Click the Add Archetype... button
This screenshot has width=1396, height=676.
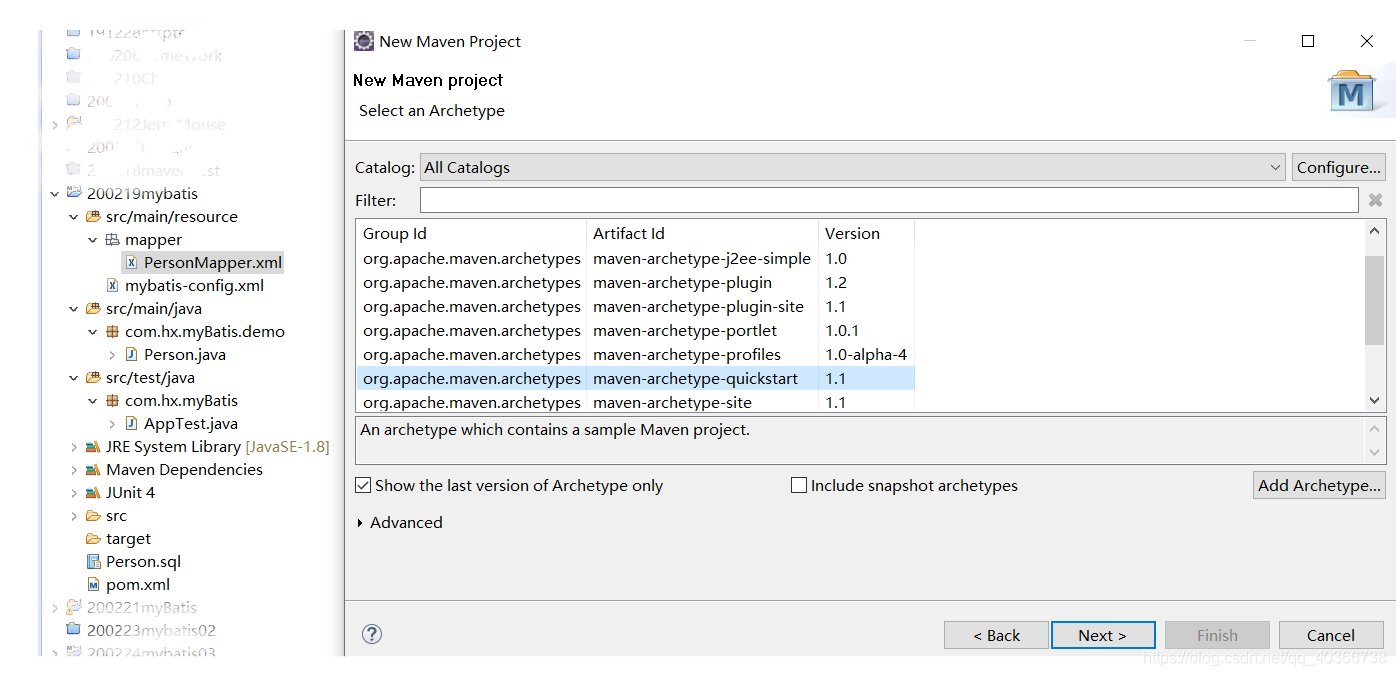click(x=1319, y=485)
